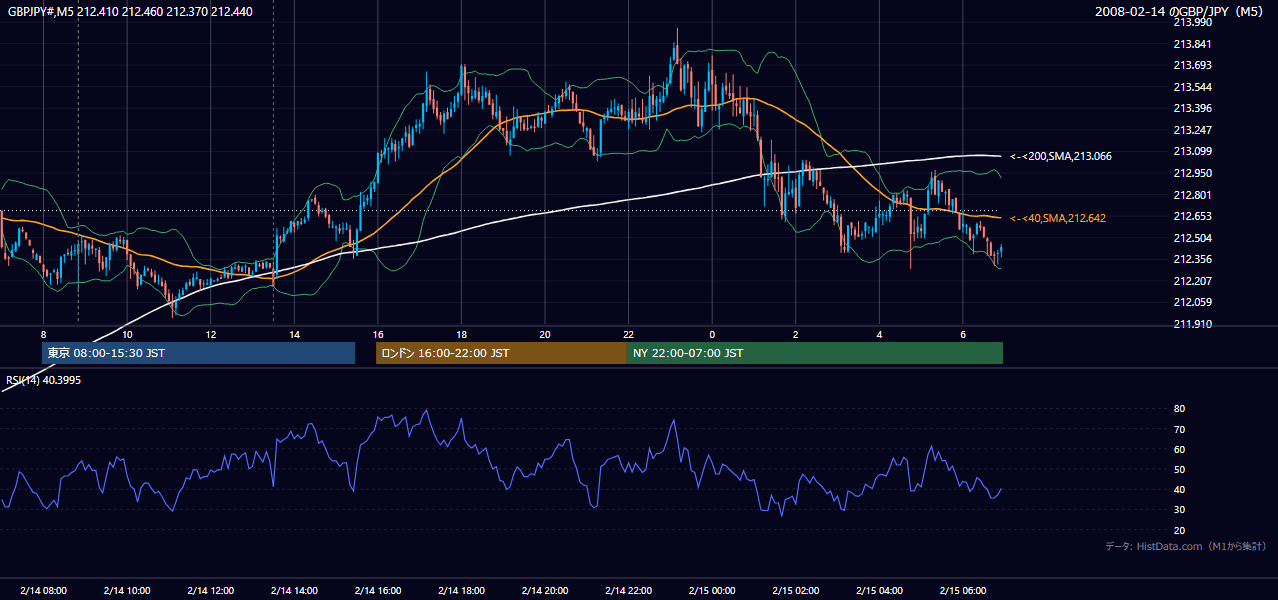This screenshot has height=600, width=1278.
Task: Click the London 16:00-22:00 JST session bar
Action: (x=501, y=353)
